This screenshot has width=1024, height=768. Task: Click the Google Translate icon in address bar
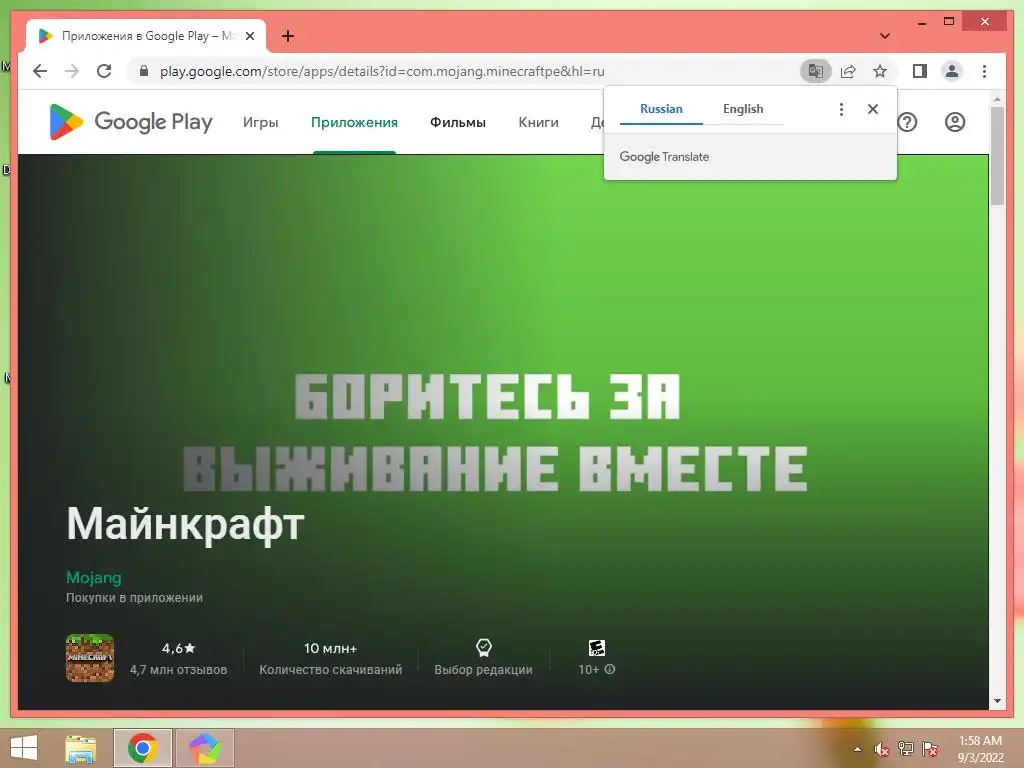click(816, 71)
